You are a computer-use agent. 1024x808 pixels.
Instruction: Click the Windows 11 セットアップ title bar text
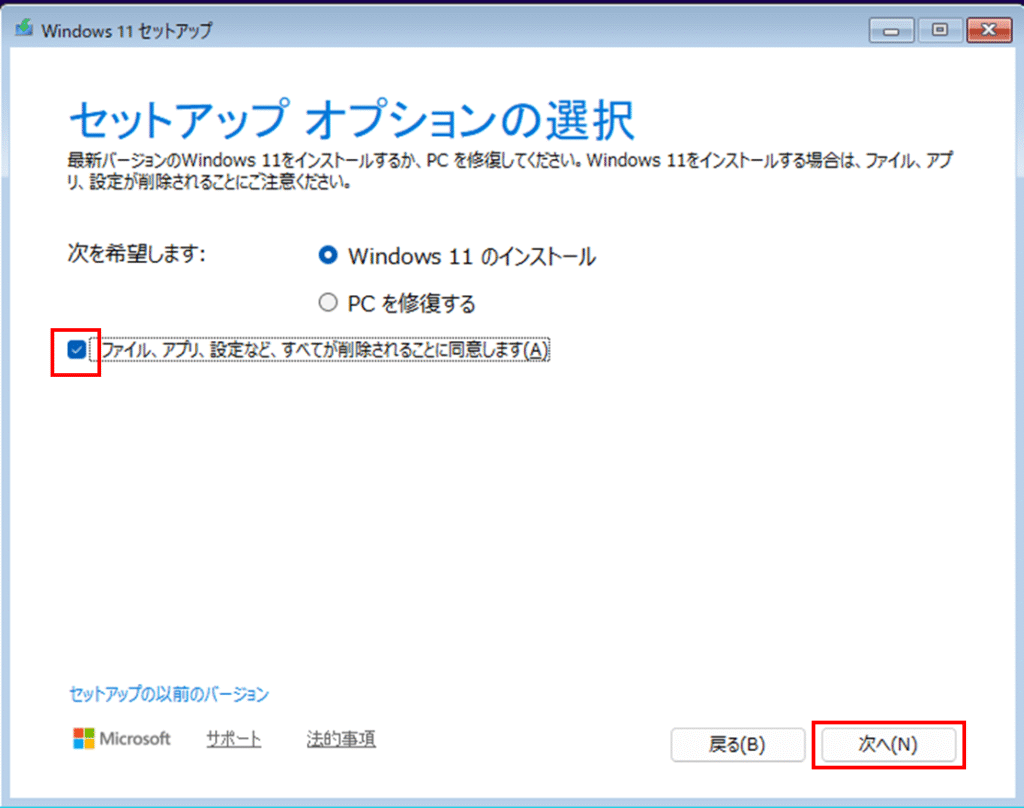(126, 30)
